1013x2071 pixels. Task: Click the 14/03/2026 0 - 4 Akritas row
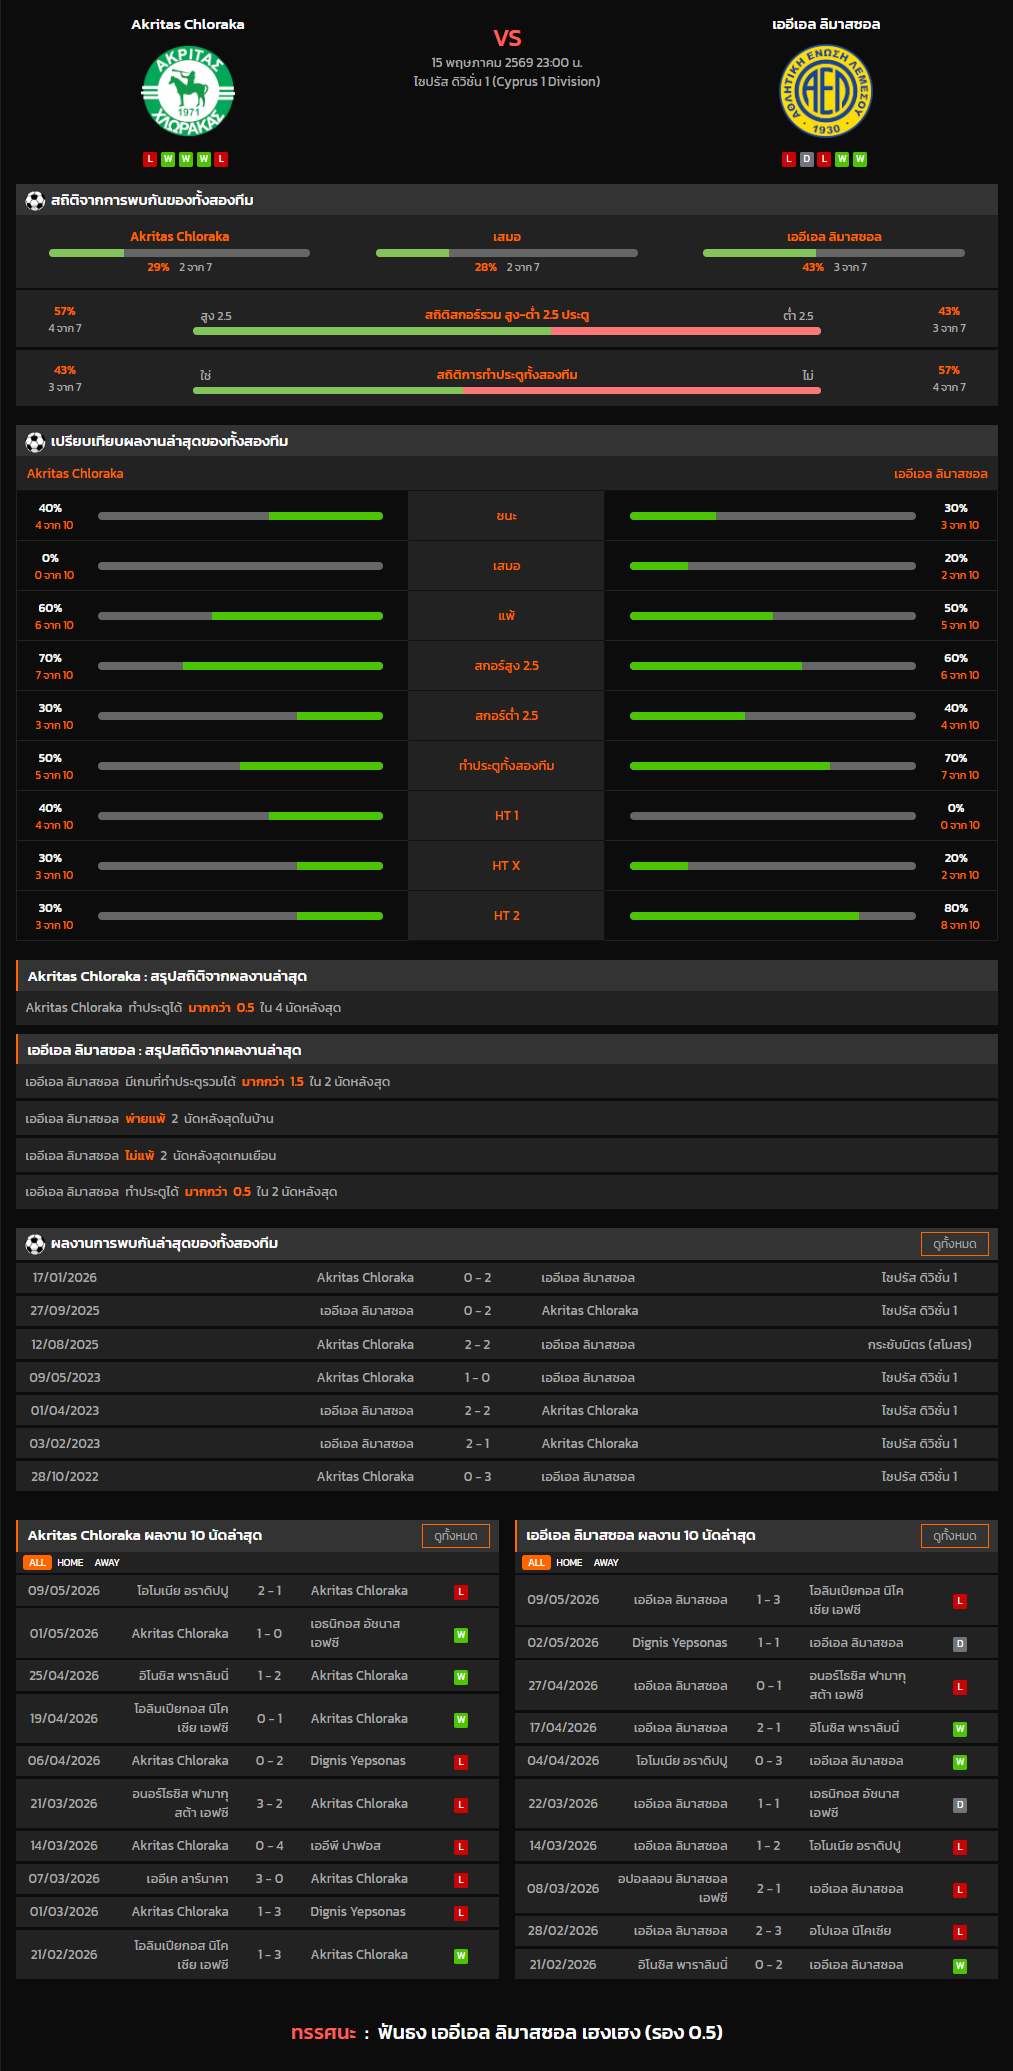tap(258, 1846)
